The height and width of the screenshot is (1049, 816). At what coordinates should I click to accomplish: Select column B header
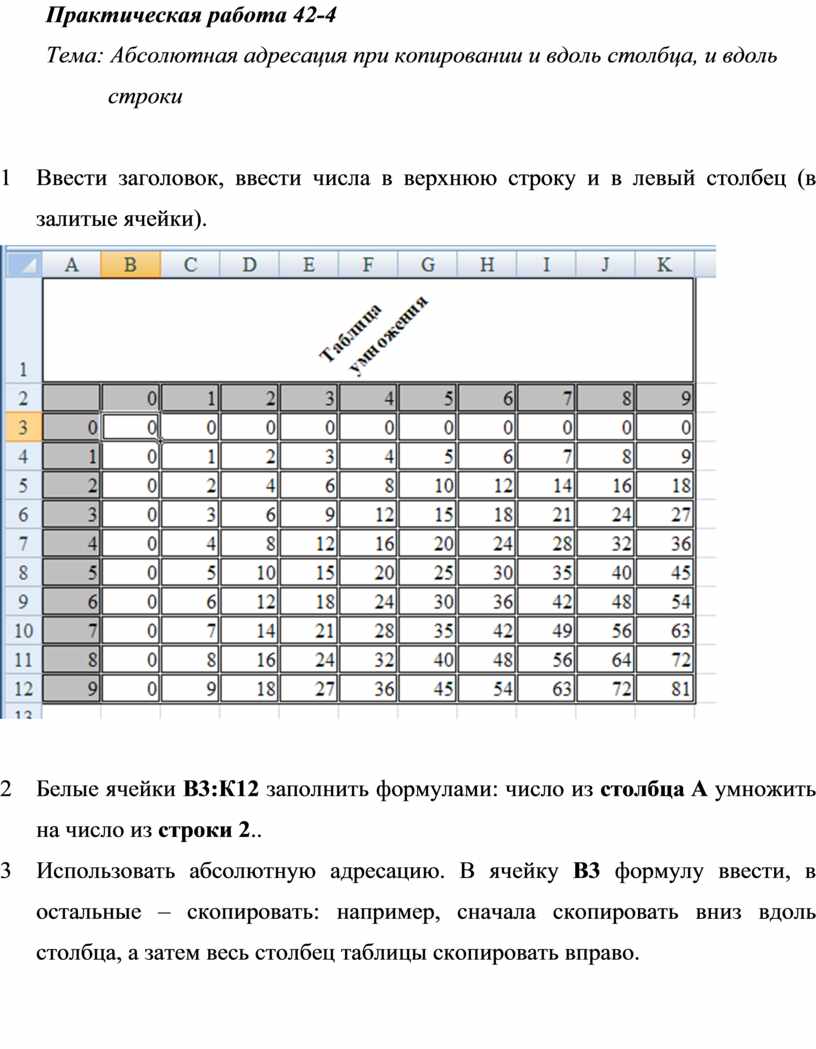(131, 264)
